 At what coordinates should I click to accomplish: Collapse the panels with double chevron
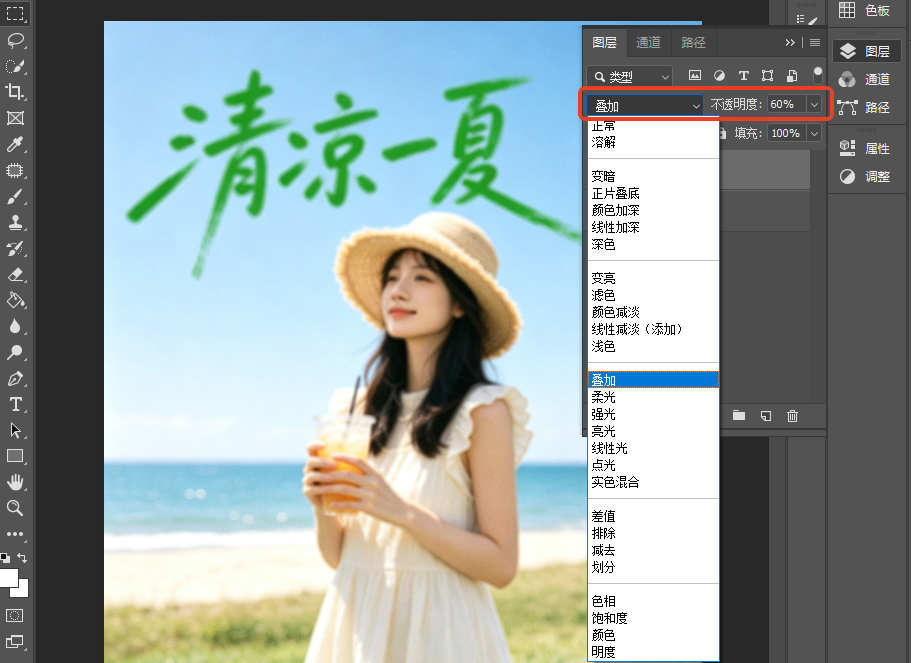[x=790, y=42]
